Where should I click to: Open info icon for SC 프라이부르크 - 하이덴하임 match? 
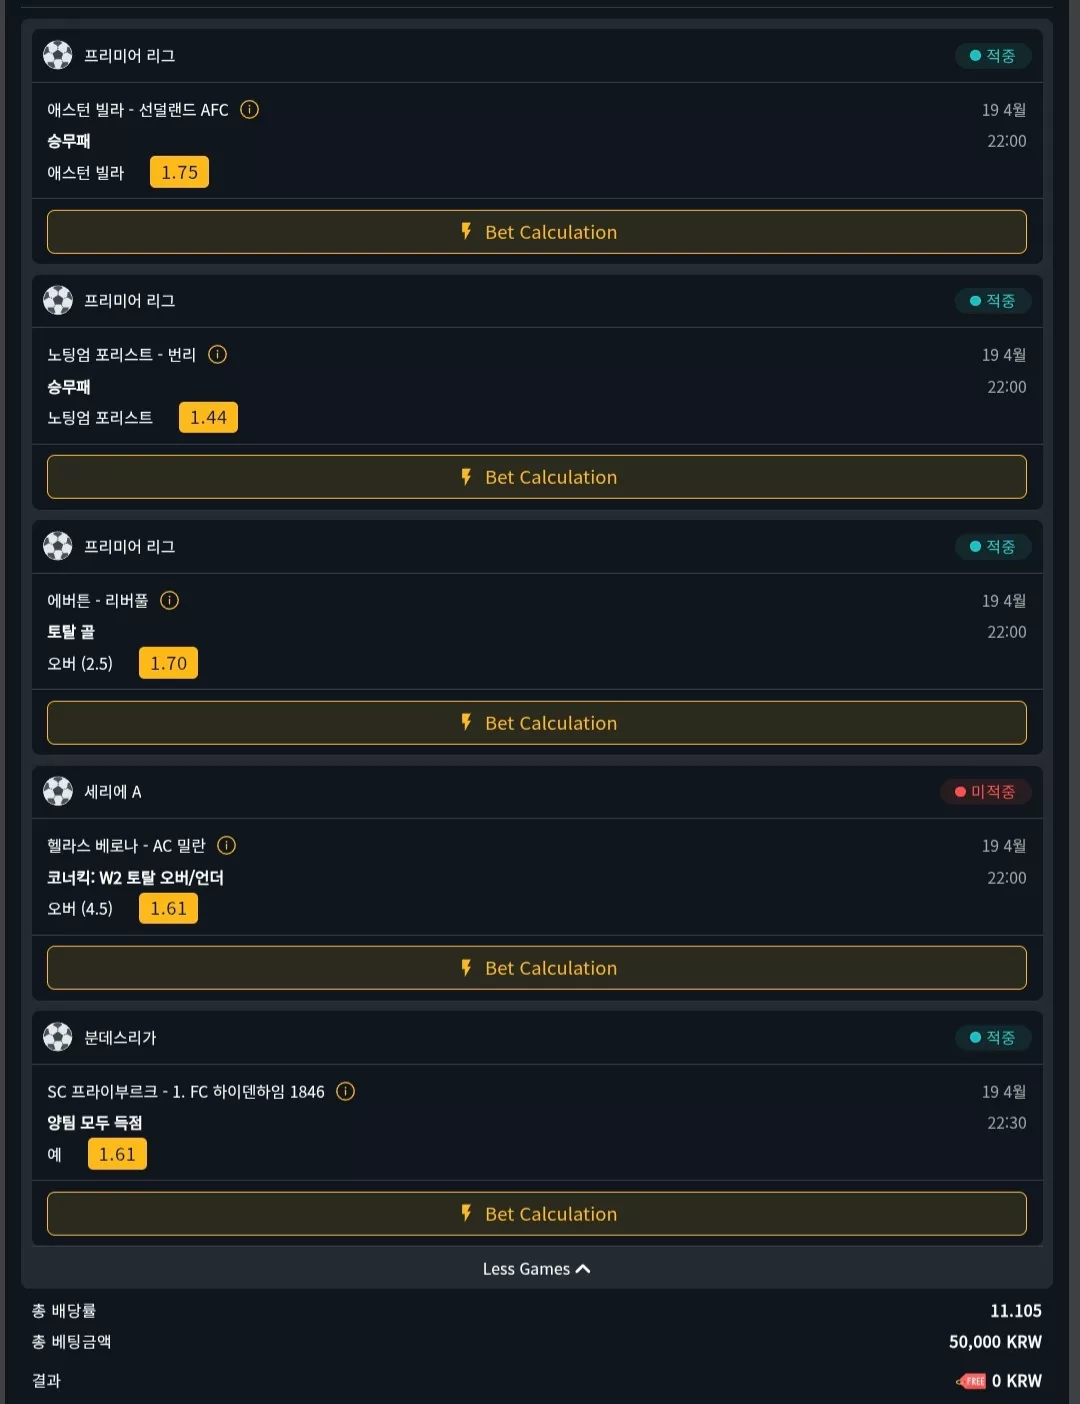[x=346, y=1091]
